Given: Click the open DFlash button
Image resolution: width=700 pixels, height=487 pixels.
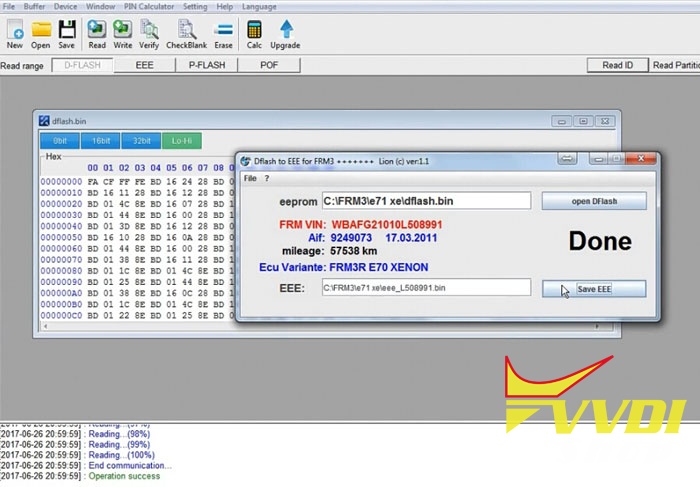Looking at the screenshot, I should (594, 201).
